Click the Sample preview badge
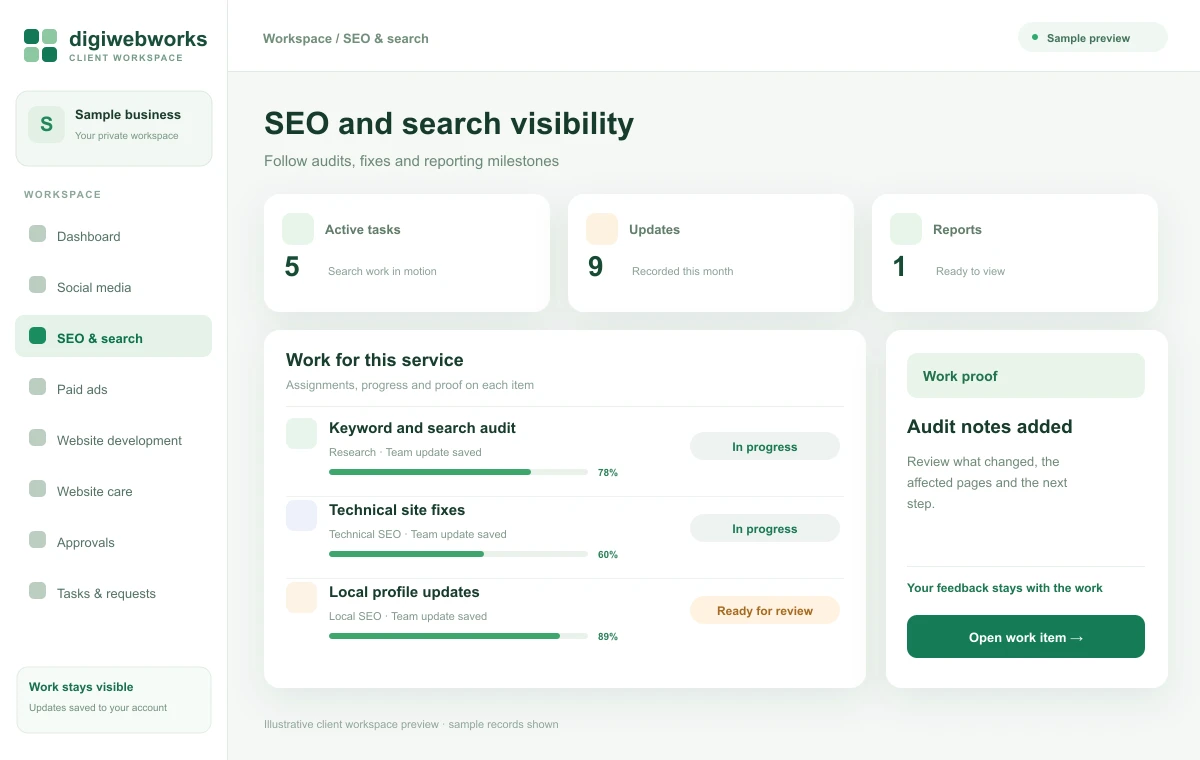Screen dimensions: 1200x760 pos(1093,38)
